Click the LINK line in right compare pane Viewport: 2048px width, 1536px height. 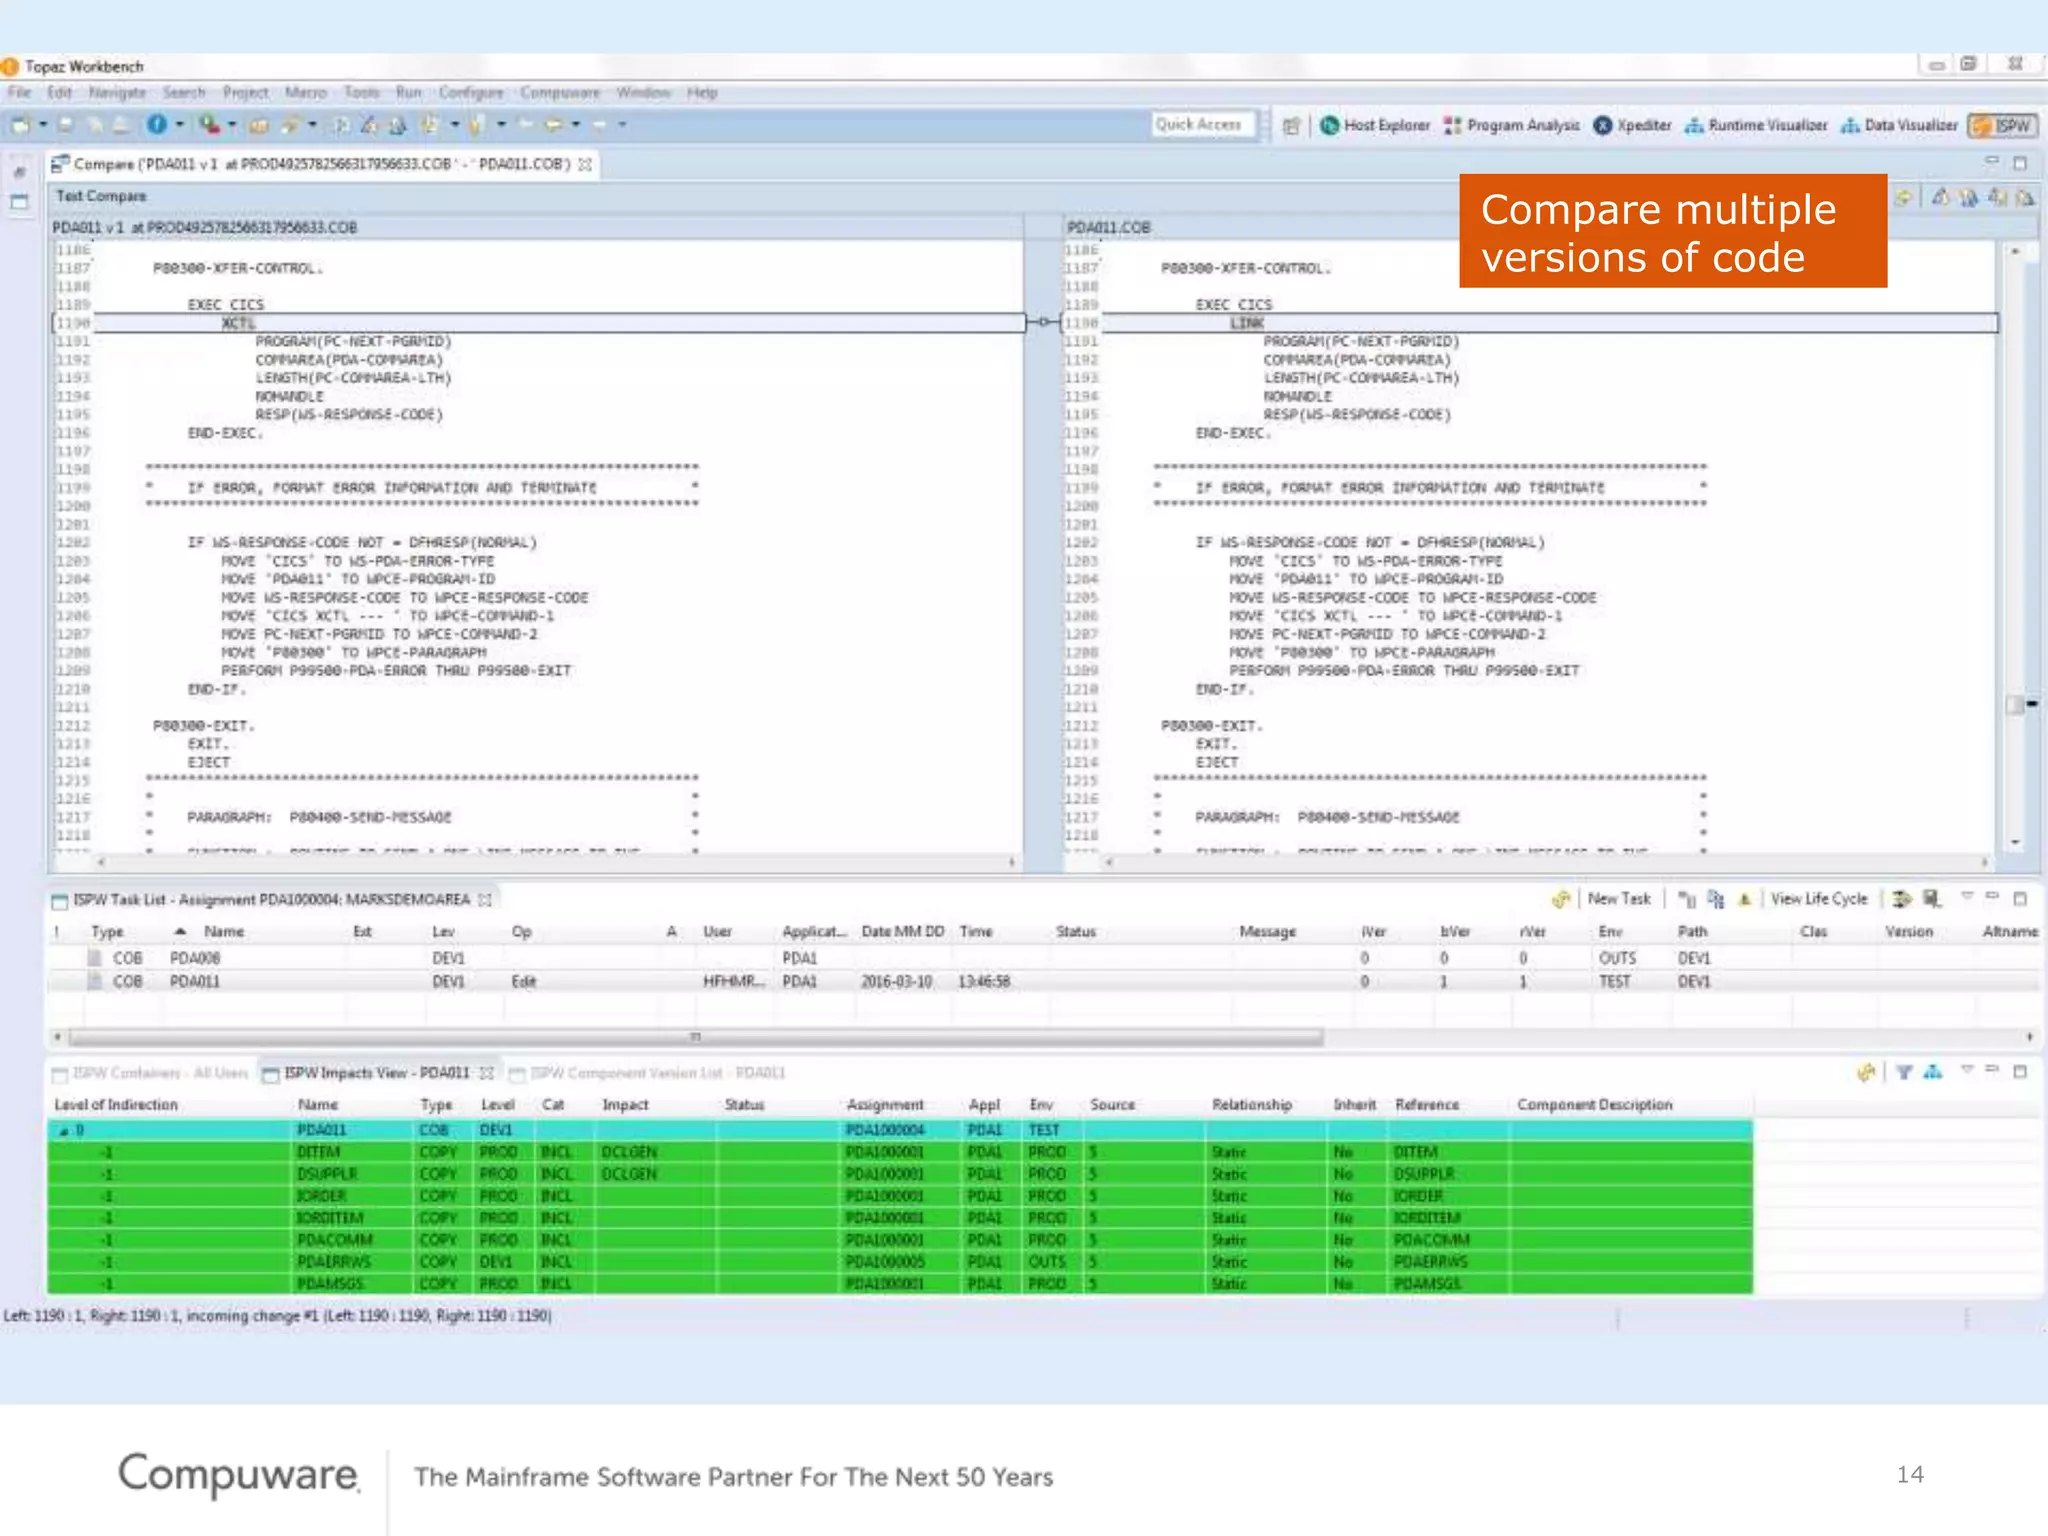pyautogui.click(x=1530, y=323)
